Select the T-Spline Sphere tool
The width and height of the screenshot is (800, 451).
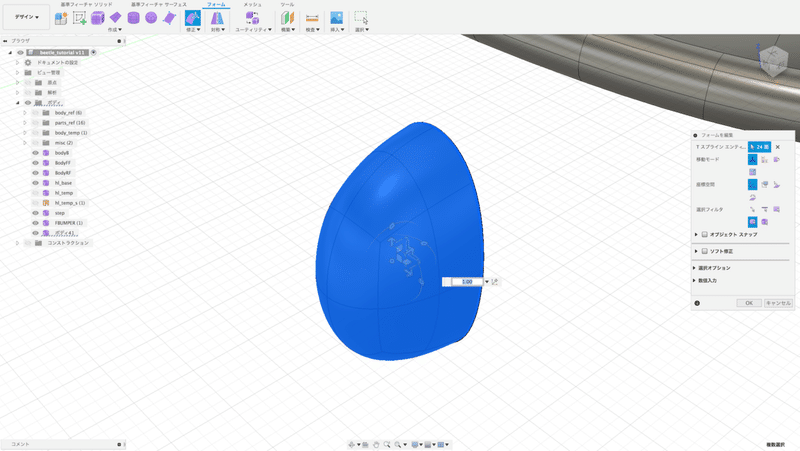pos(151,18)
